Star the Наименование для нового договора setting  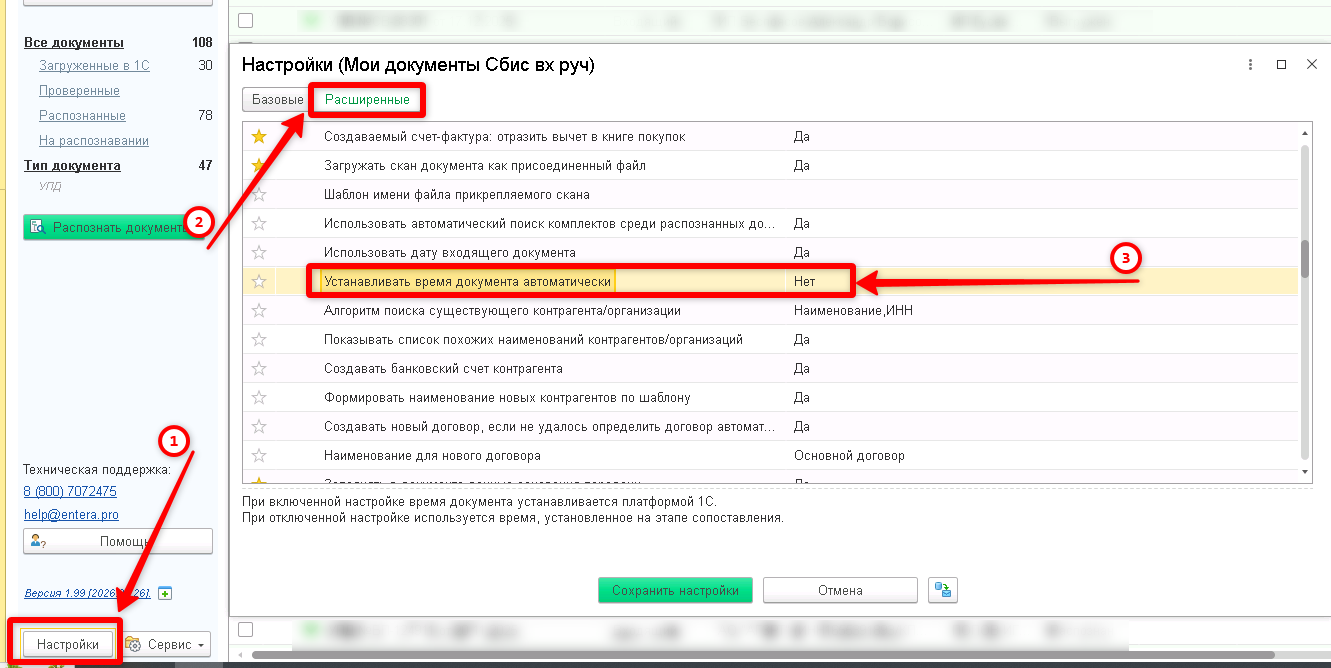coord(259,455)
